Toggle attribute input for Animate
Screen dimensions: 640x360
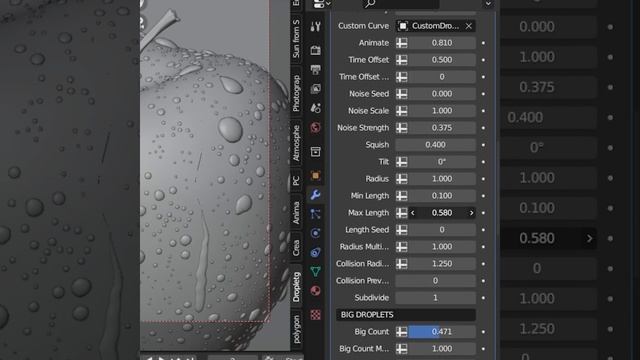[402, 43]
